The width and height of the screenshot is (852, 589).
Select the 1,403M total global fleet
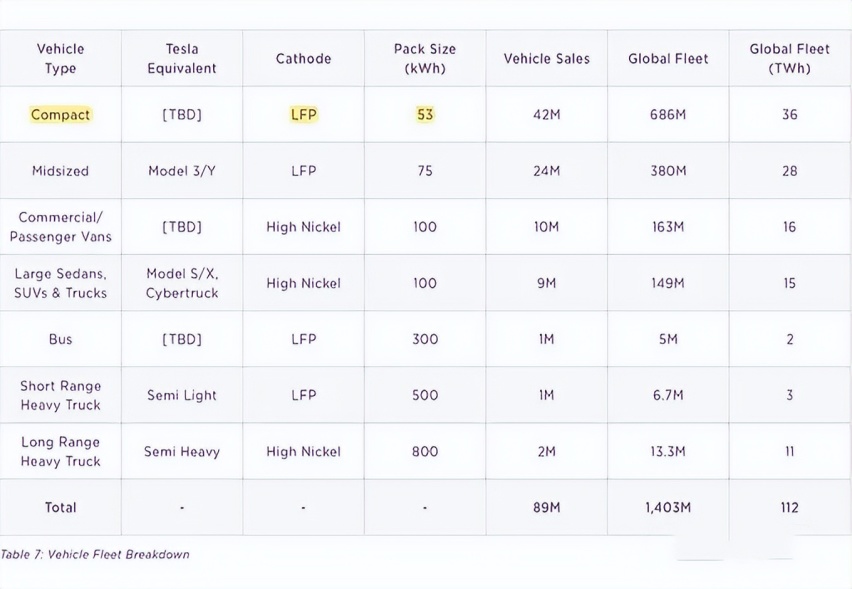click(x=668, y=507)
